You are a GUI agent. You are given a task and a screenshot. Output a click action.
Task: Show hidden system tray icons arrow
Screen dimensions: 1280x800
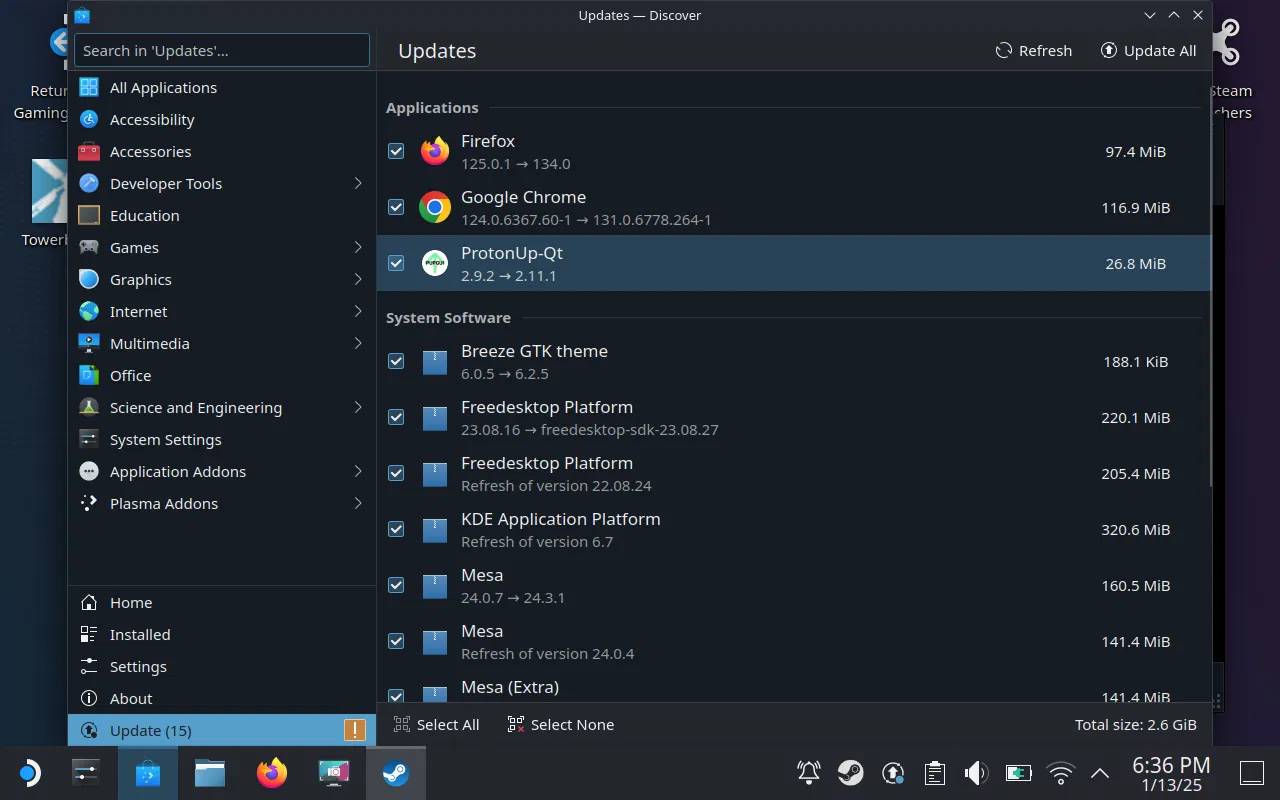(x=1100, y=773)
